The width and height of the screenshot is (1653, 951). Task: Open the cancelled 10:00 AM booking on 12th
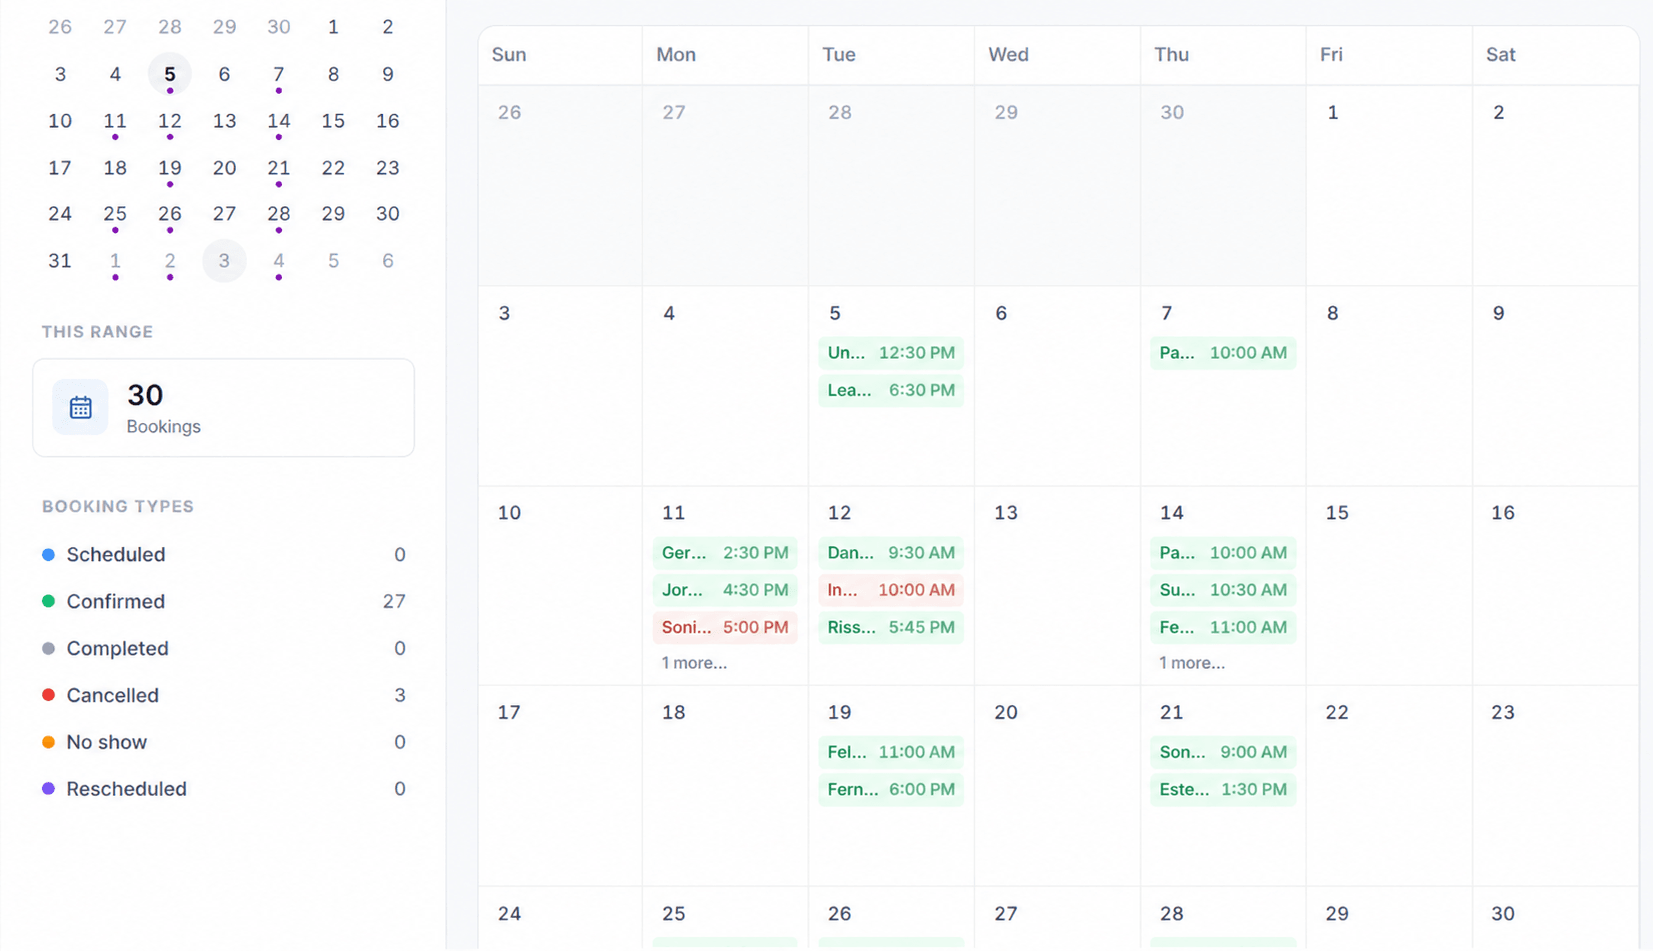coord(891,590)
